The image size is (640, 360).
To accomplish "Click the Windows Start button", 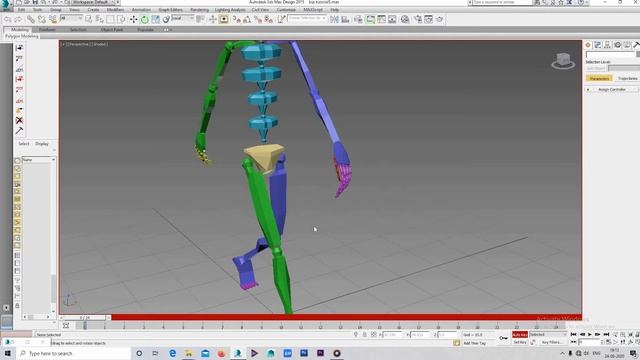I will (x=7, y=353).
